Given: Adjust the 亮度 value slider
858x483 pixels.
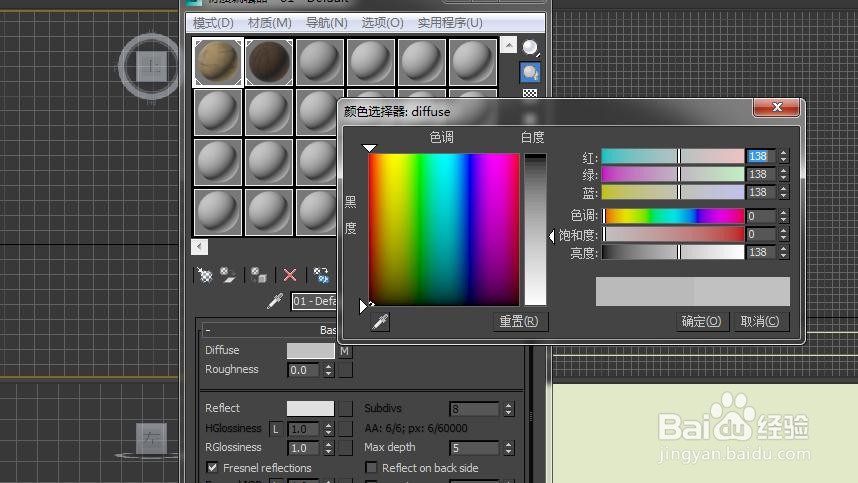Looking at the screenshot, I should 673,252.
